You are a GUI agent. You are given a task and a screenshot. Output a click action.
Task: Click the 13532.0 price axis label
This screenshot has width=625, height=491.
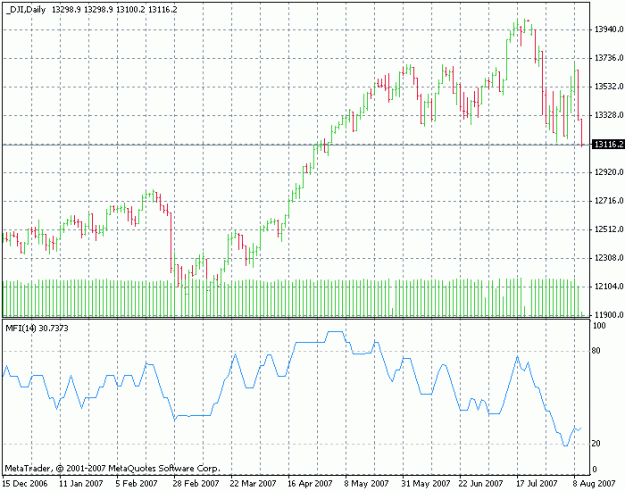pos(609,86)
